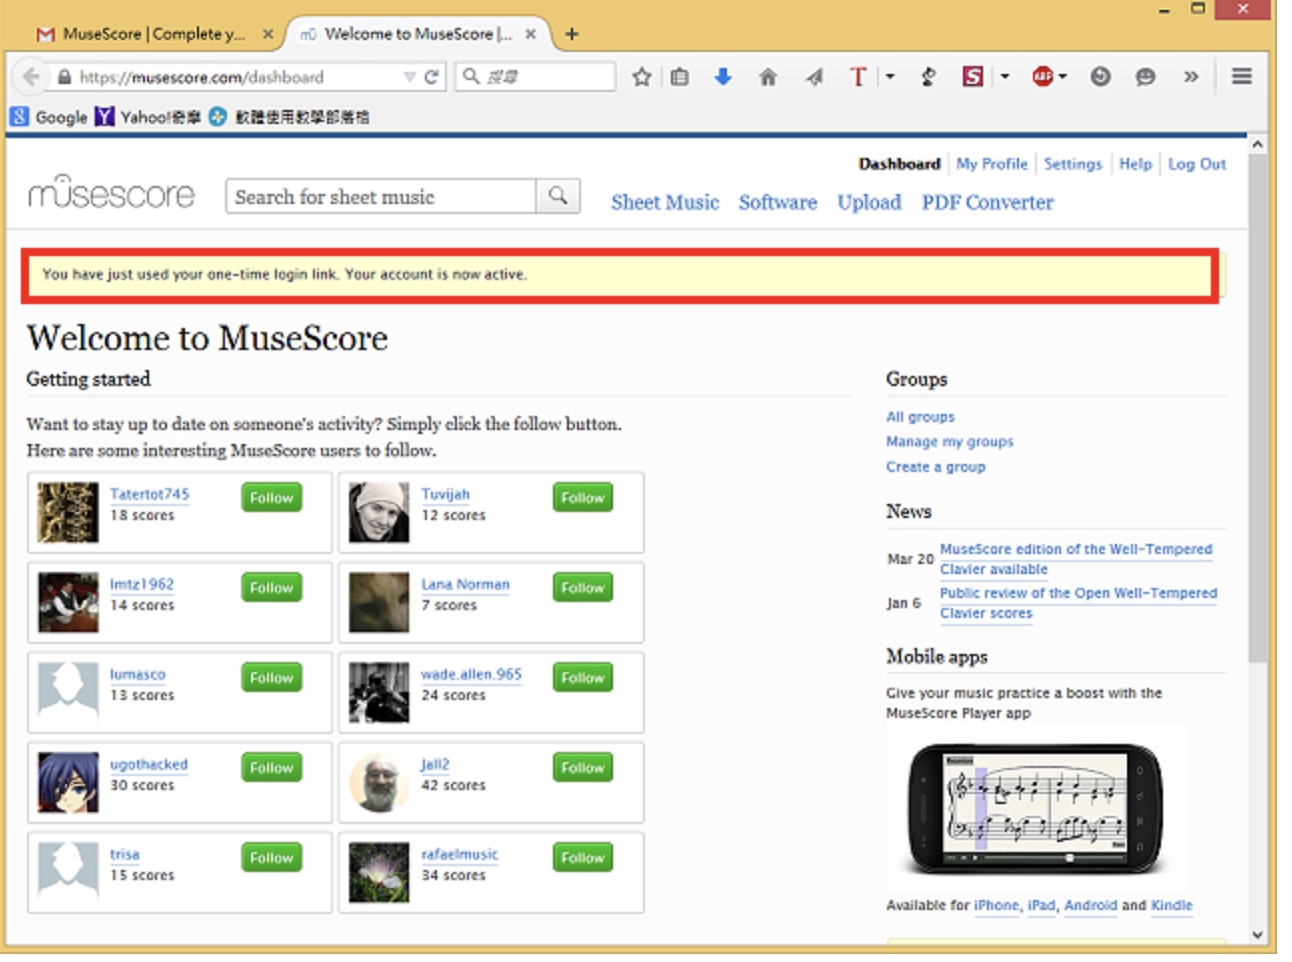The width and height of the screenshot is (1292, 962).
Task: Follow user lmtz1962
Action: click(x=271, y=587)
